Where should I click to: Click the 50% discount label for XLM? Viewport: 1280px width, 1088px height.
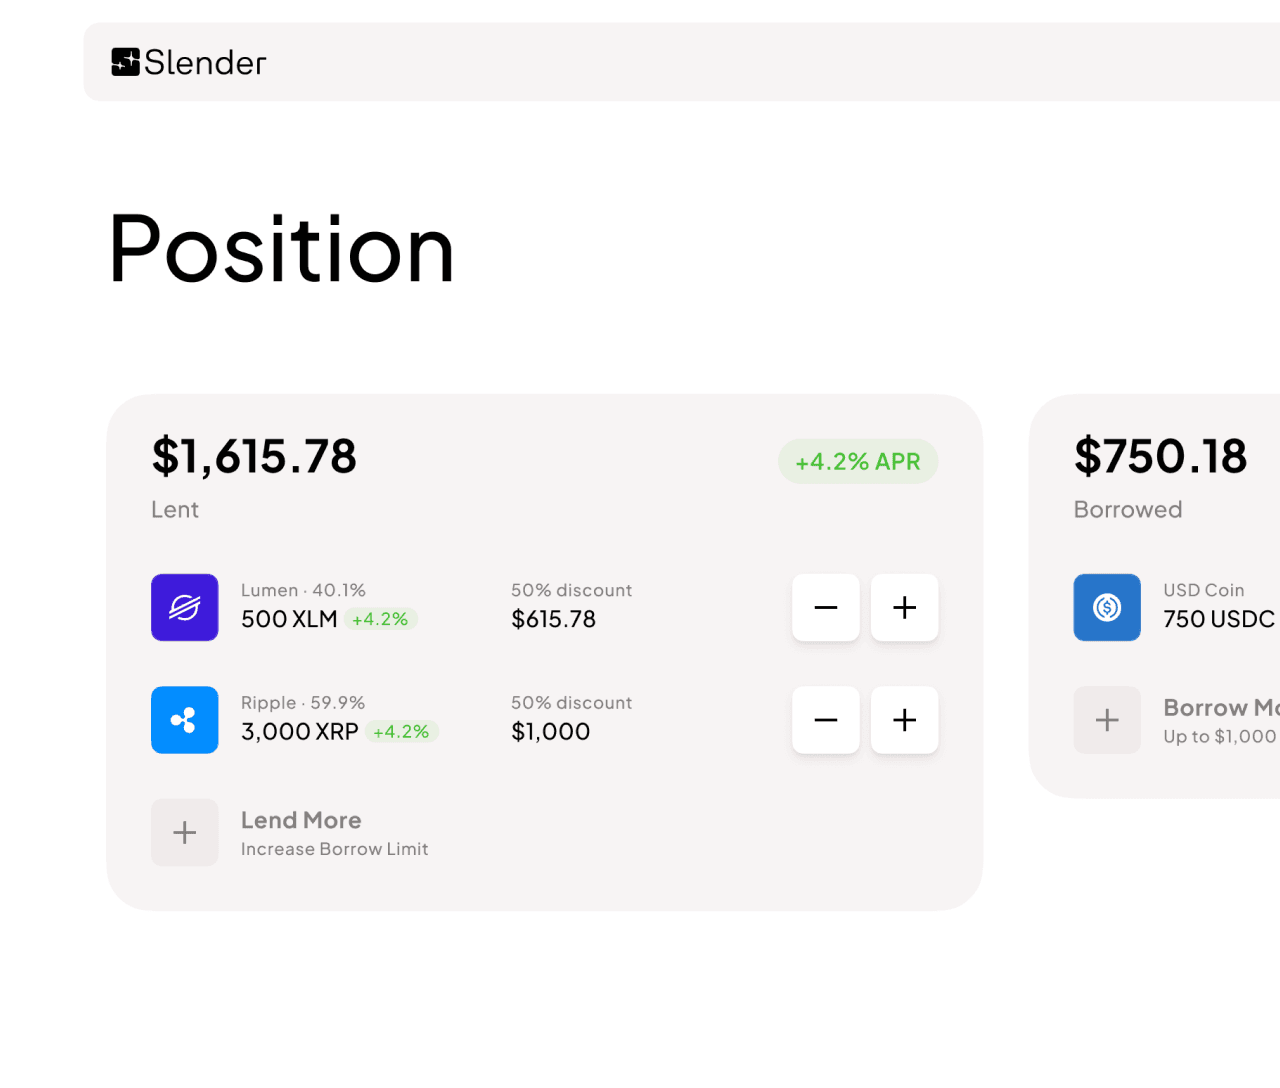point(571,590)
